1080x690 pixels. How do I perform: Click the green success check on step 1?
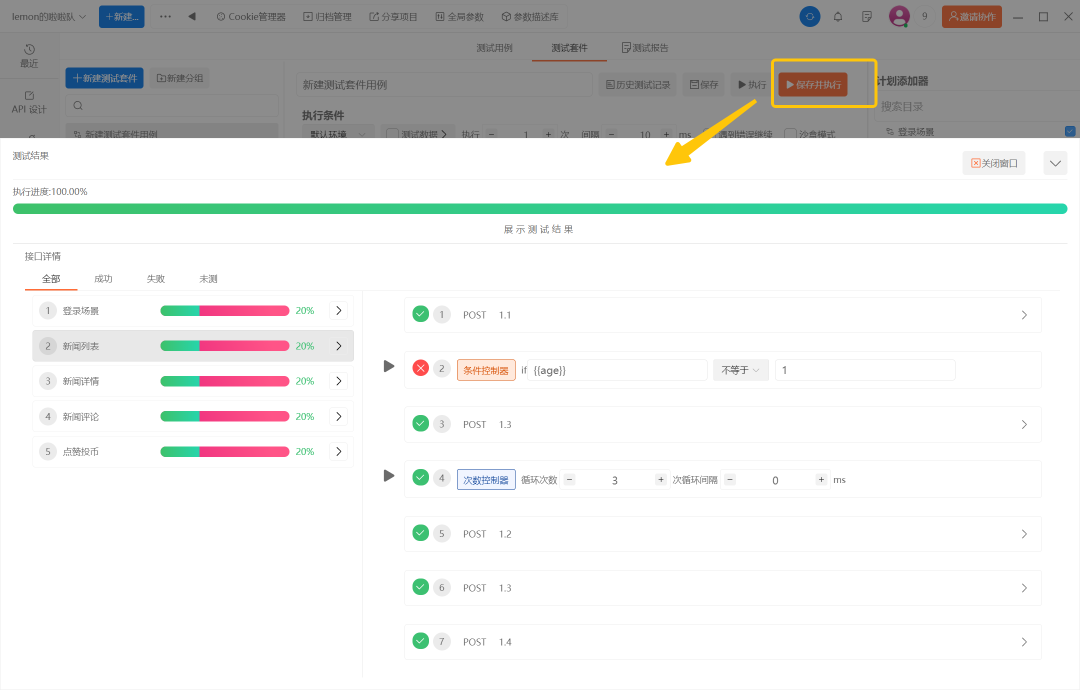point(420,314)
